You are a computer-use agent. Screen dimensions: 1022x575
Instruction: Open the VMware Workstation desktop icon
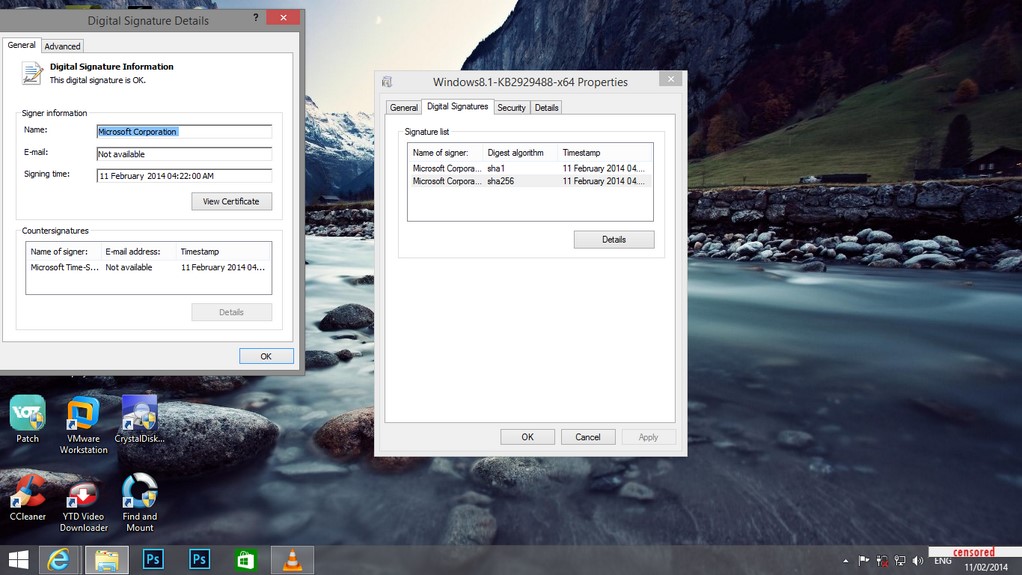(x=83, y=424)
